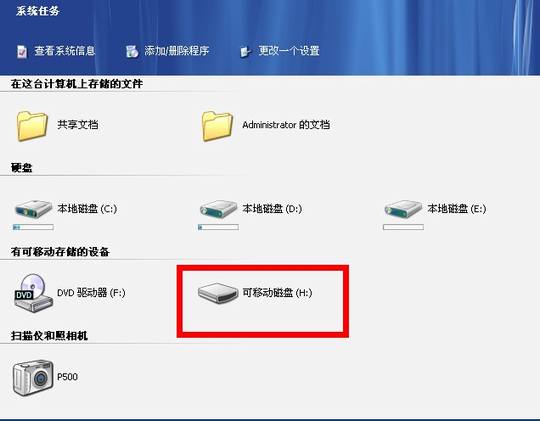Image resolution: width=540 pixels, height=421 pixels.
Task: Click E: drive usage bar
Action: [x=403, y=227]
